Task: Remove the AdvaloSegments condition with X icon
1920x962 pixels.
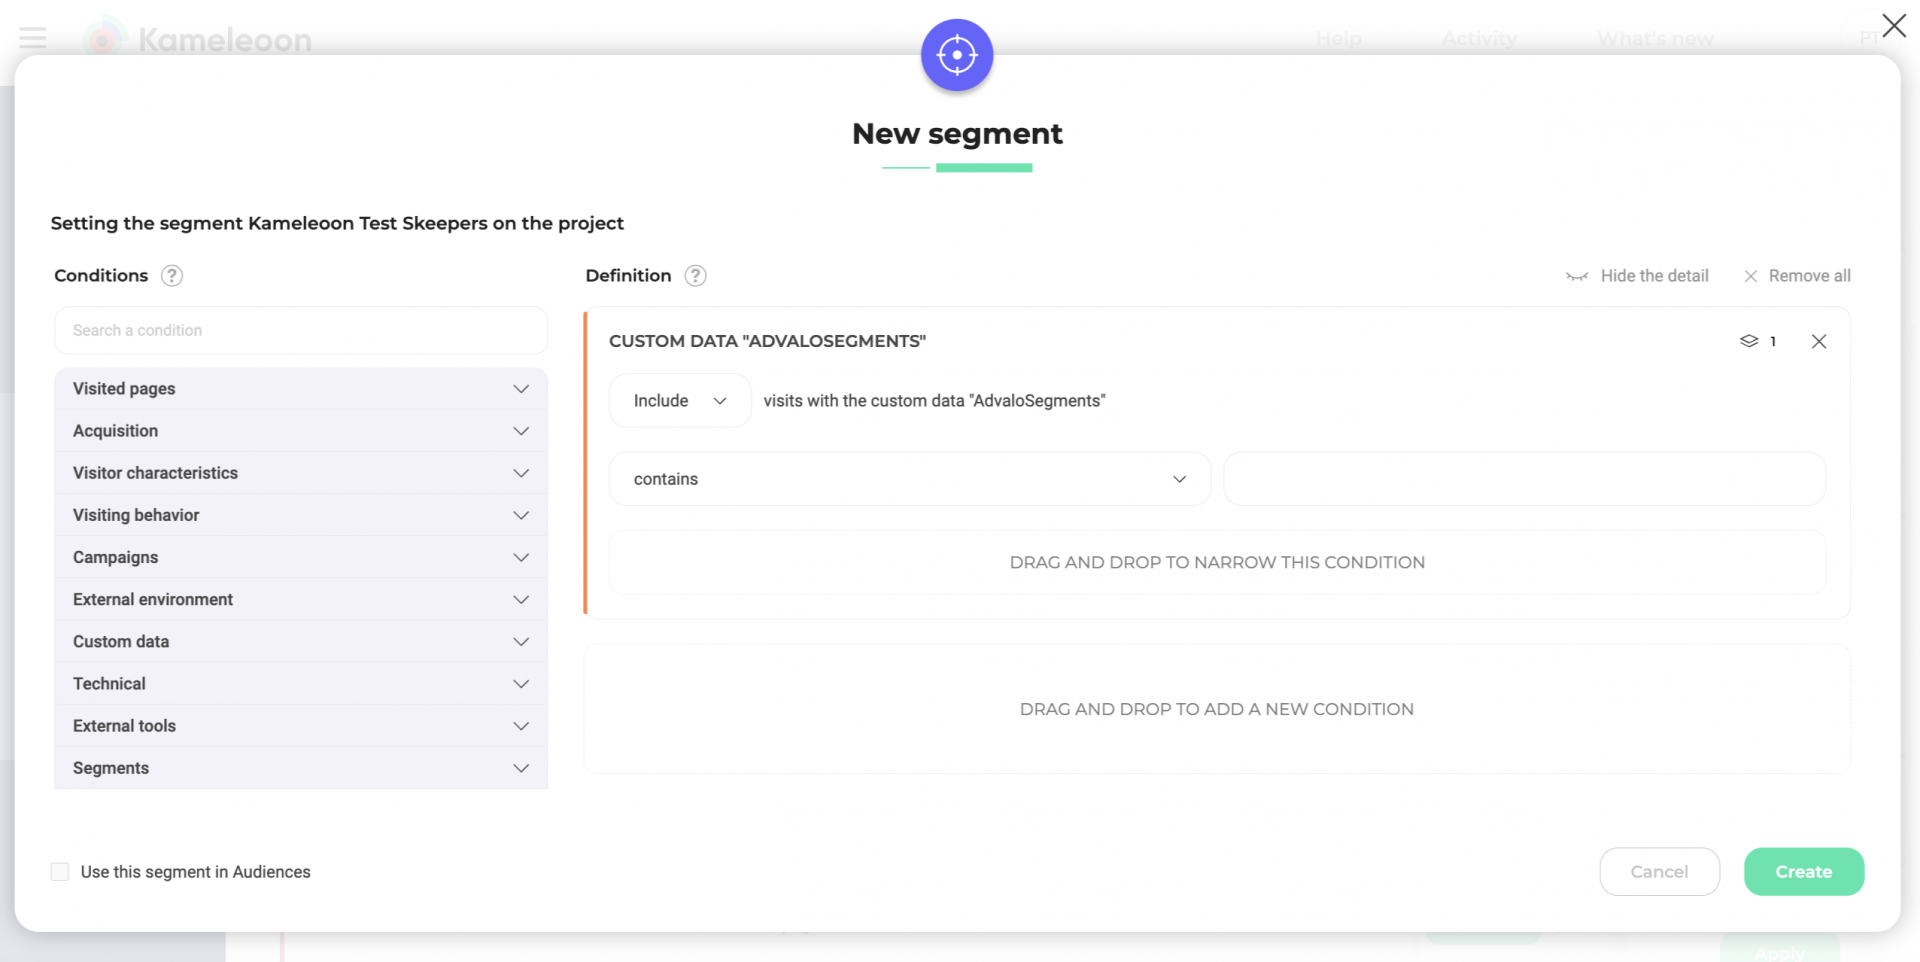Action: click(1818, 342)
